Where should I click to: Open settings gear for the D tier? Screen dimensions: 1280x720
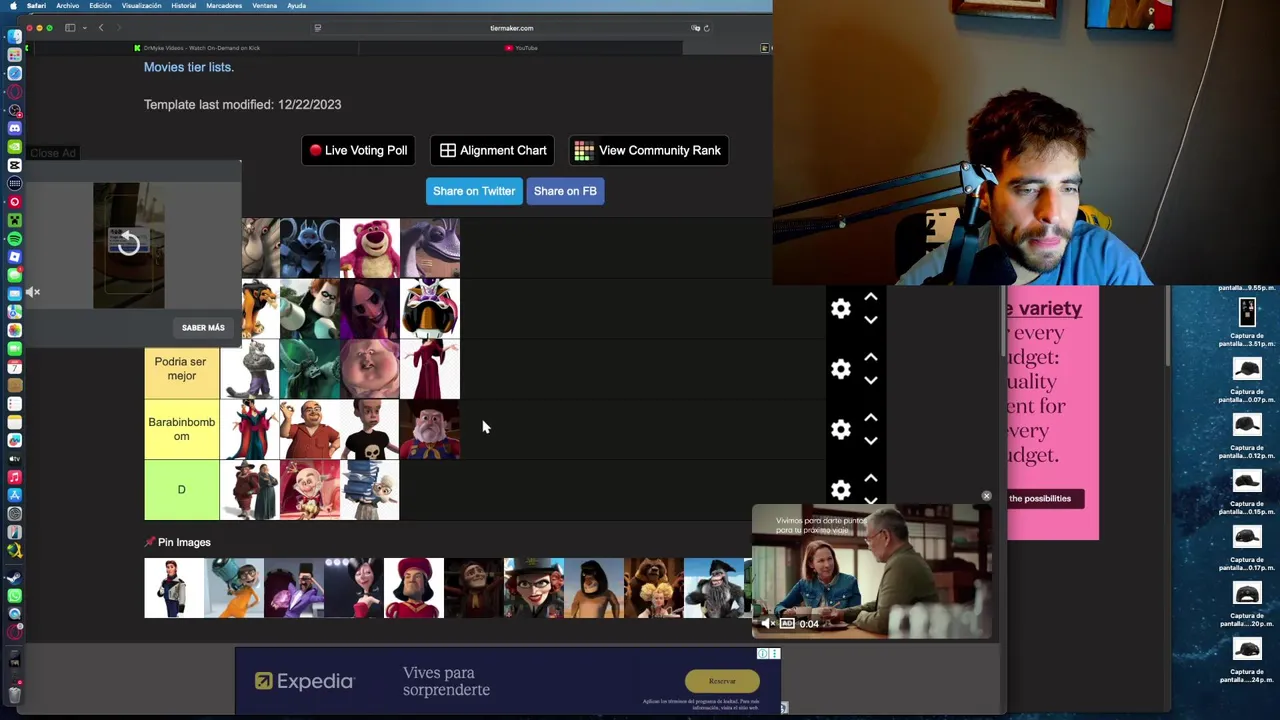click(x=841, y=489)
